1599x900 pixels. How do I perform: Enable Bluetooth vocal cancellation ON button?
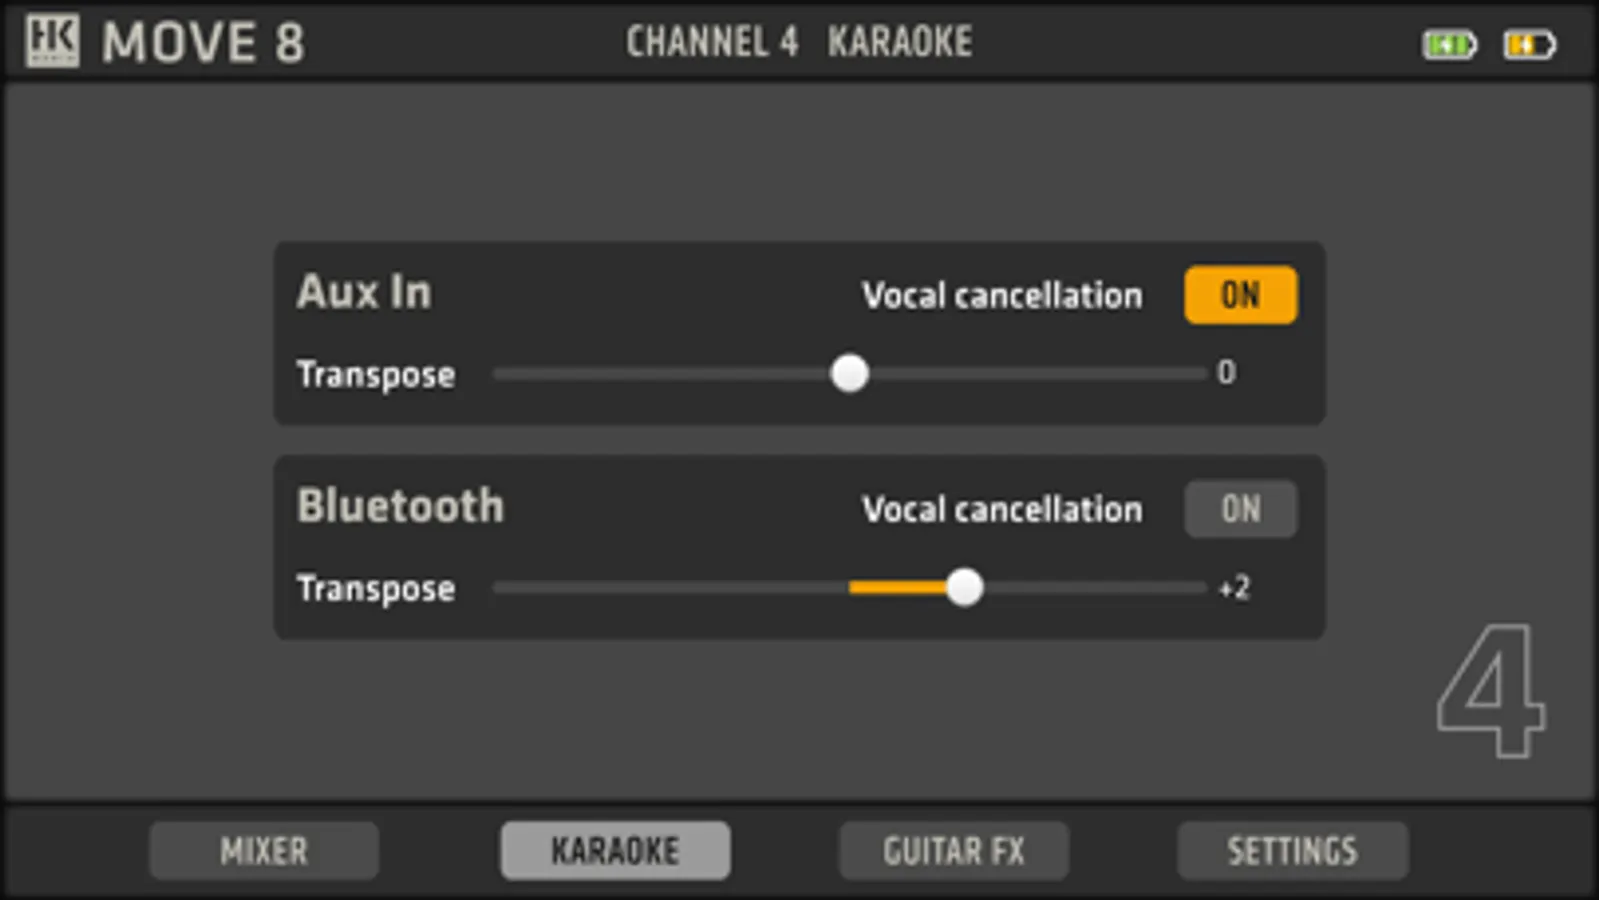coord(1240,509)
